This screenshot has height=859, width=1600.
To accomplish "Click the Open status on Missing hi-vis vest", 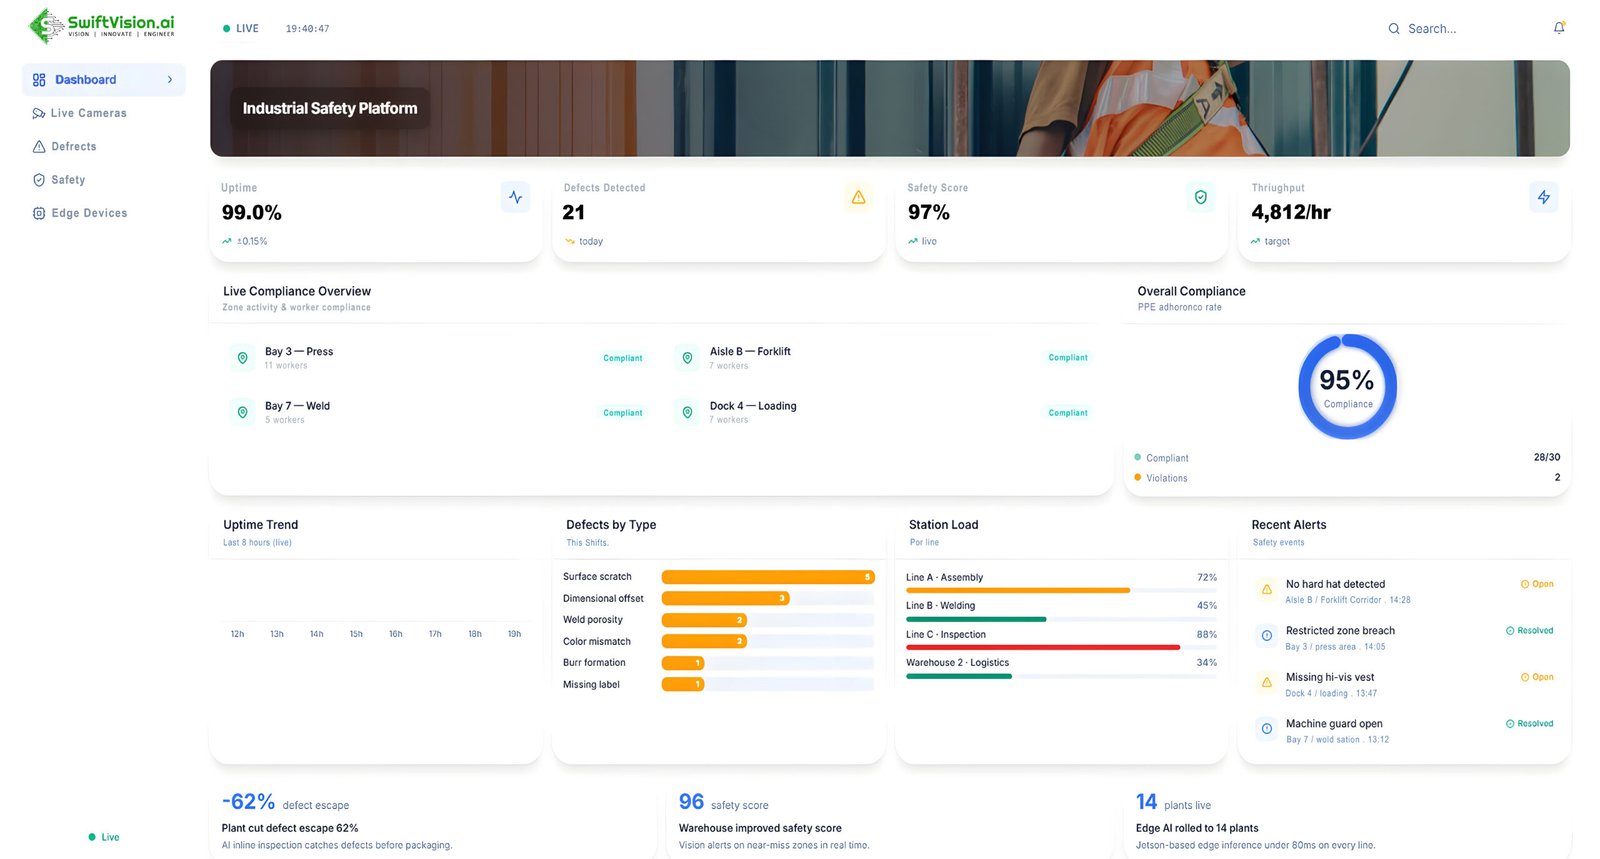I will 1537,677.
